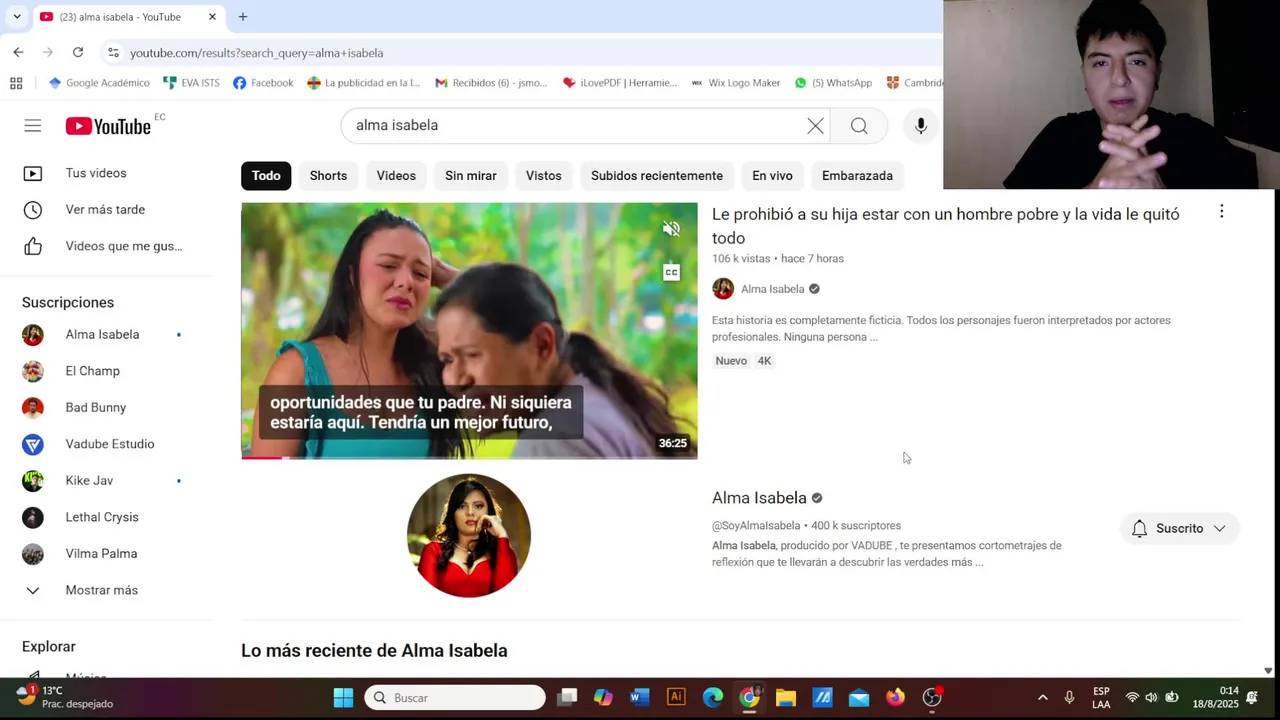
Task: Open the Recibidos Gmail bookmark
Action: click(491, 83)
